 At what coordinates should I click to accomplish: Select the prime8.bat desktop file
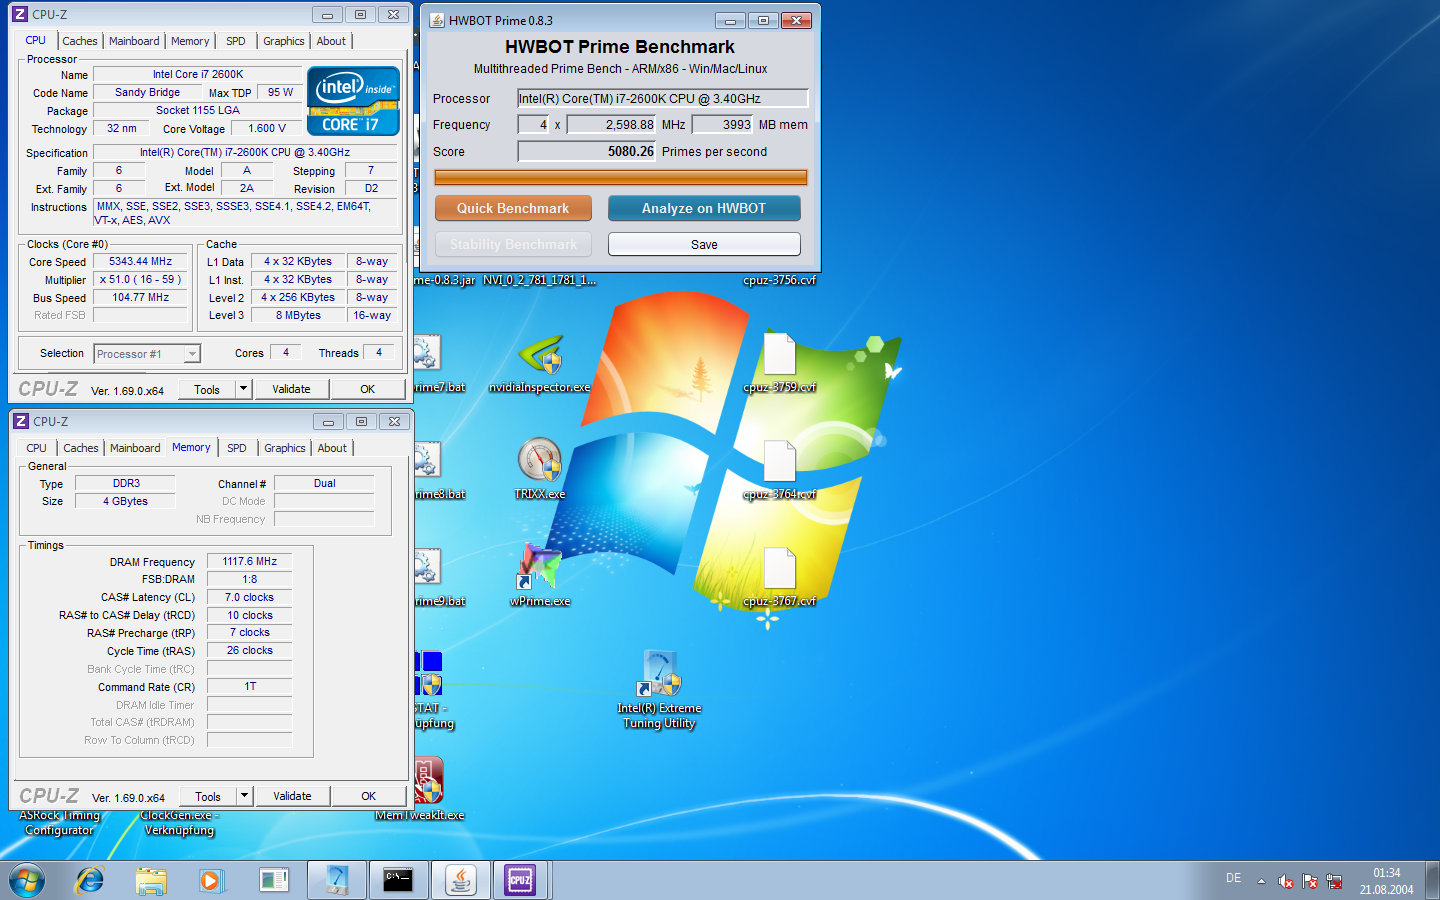click(436, 471)
